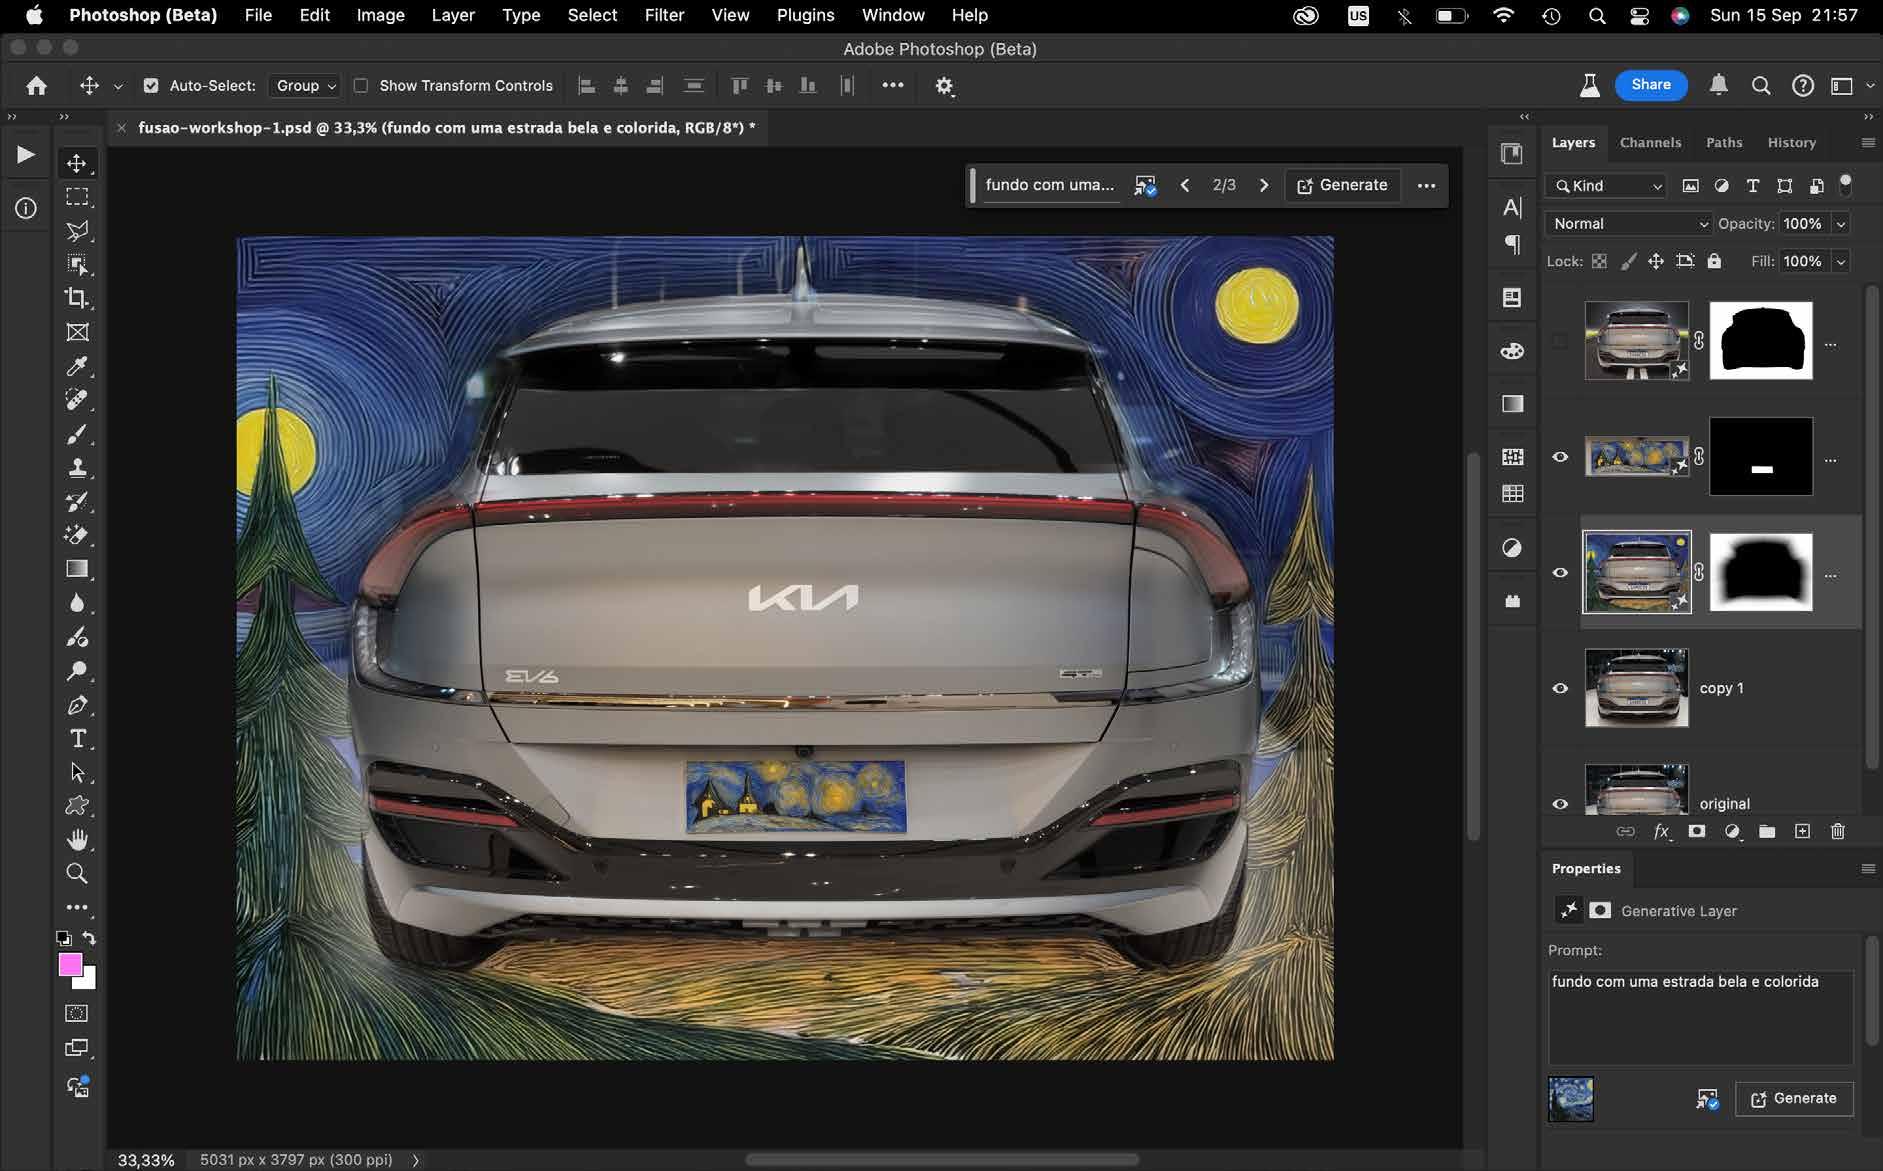Open the Auto-Select Group dropdown

click(305, 86)
